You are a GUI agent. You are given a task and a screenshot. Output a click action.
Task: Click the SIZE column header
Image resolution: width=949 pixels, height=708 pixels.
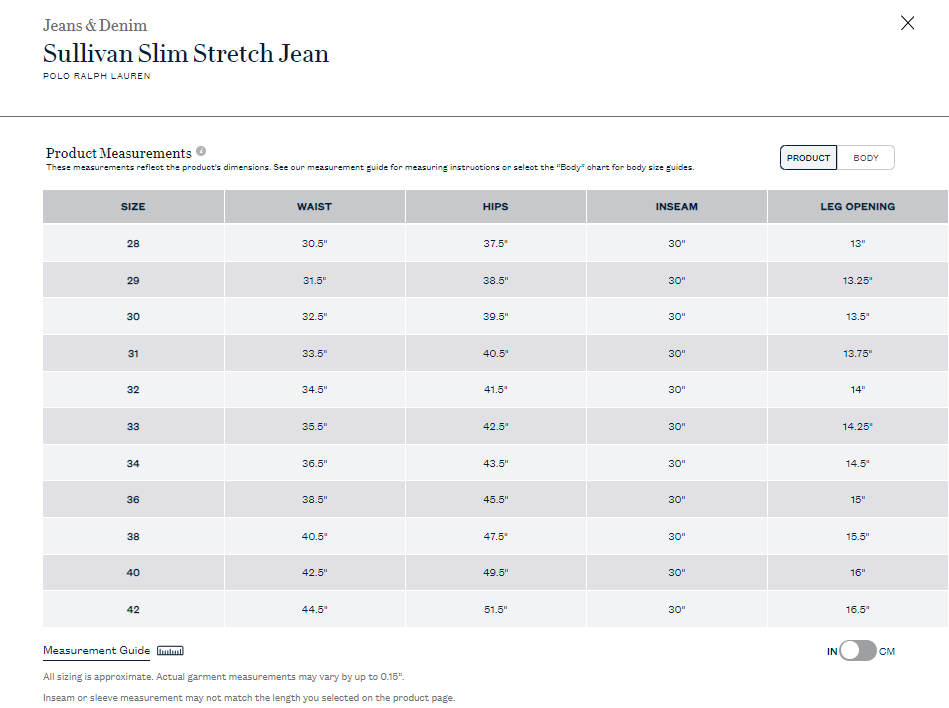point(133,206)
